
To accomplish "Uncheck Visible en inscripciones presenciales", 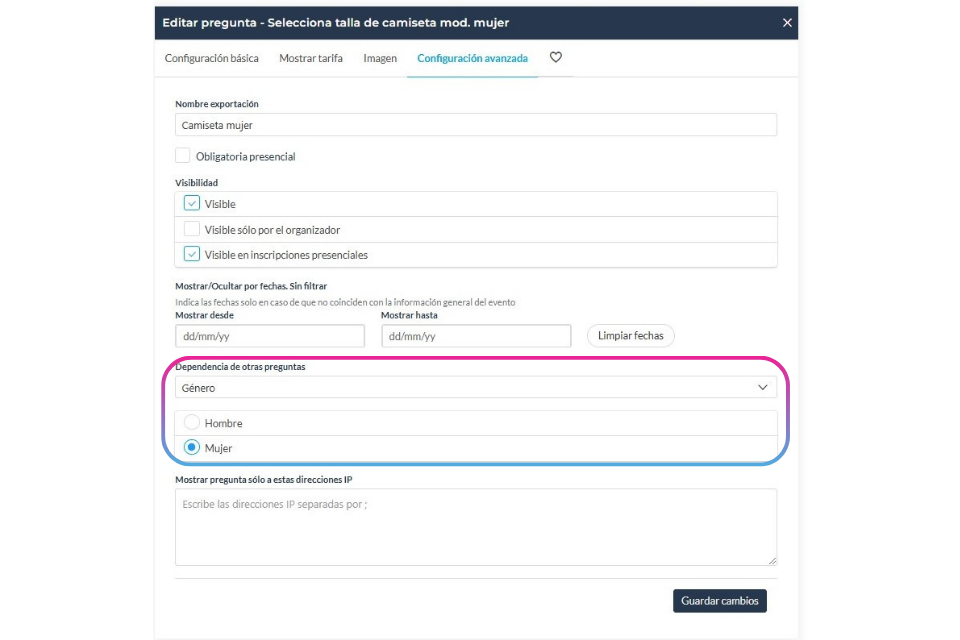I will (x=192, y=254).
